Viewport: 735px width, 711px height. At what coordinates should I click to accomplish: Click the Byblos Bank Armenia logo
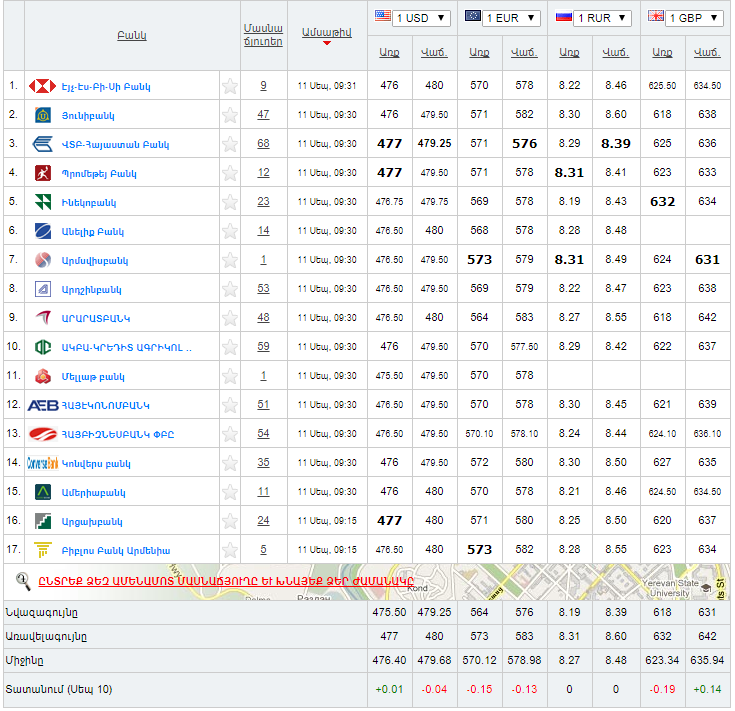42,550
